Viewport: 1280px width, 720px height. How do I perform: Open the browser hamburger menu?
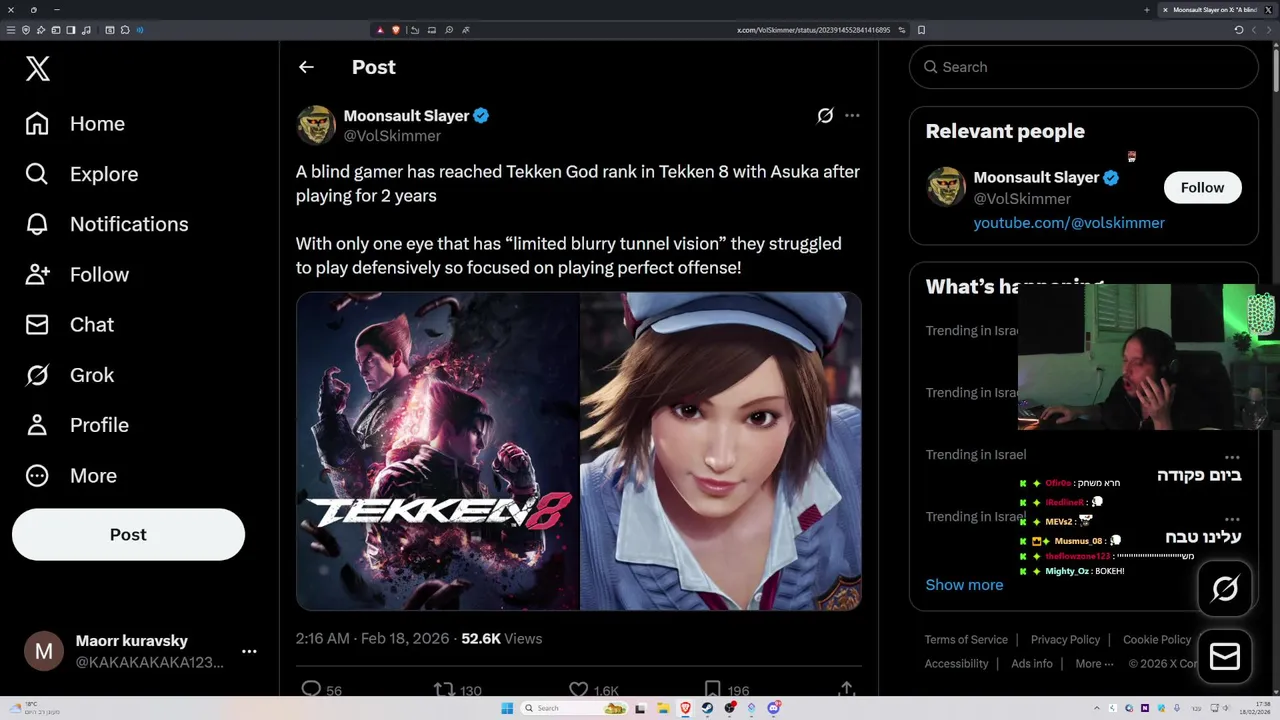(11, 30)
